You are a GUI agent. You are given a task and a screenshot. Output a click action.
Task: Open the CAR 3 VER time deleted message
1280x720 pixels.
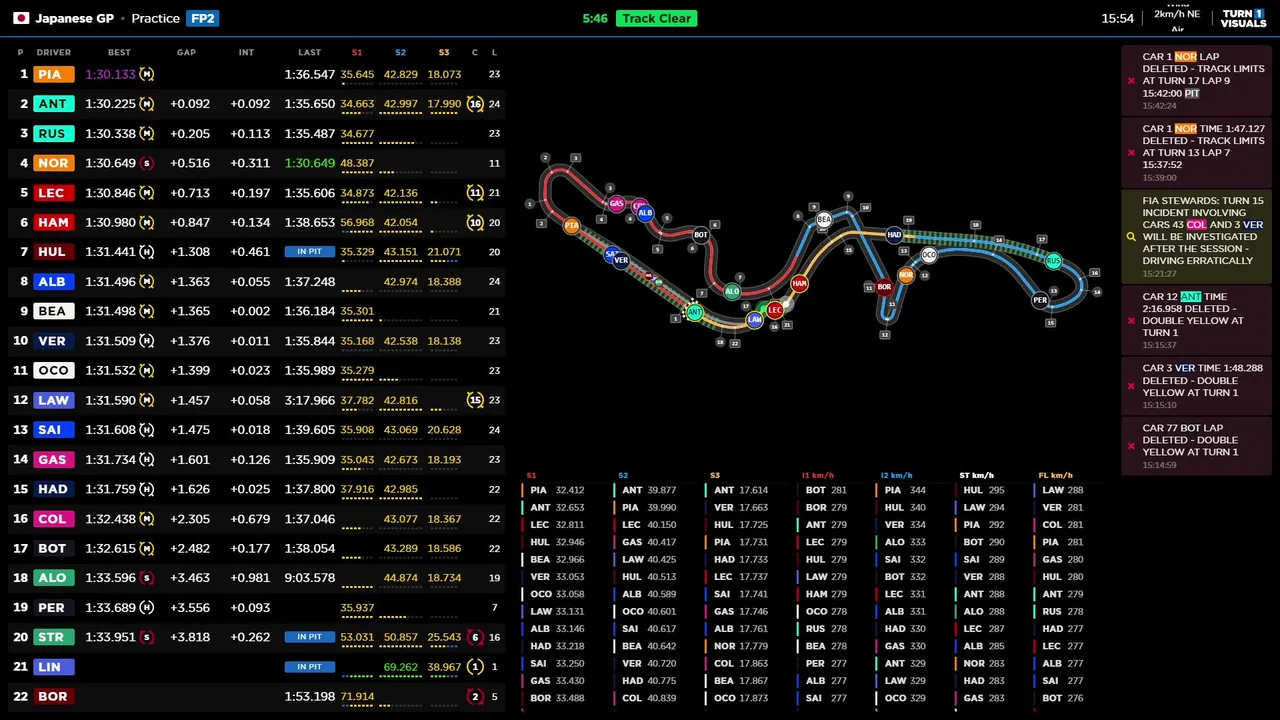(1195, 386)
